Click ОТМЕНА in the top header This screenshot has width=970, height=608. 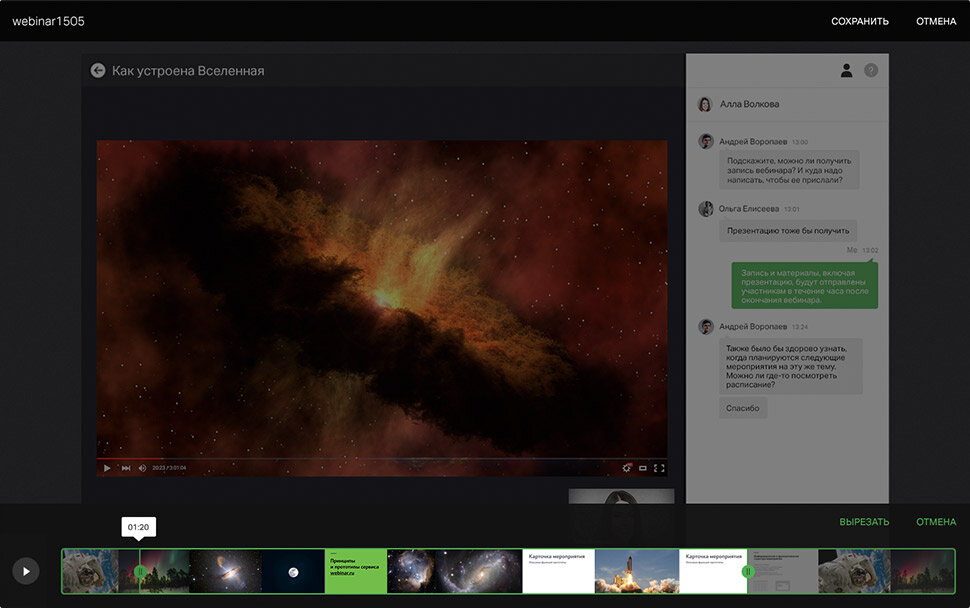pyautogui.click(x=936, y=21)
